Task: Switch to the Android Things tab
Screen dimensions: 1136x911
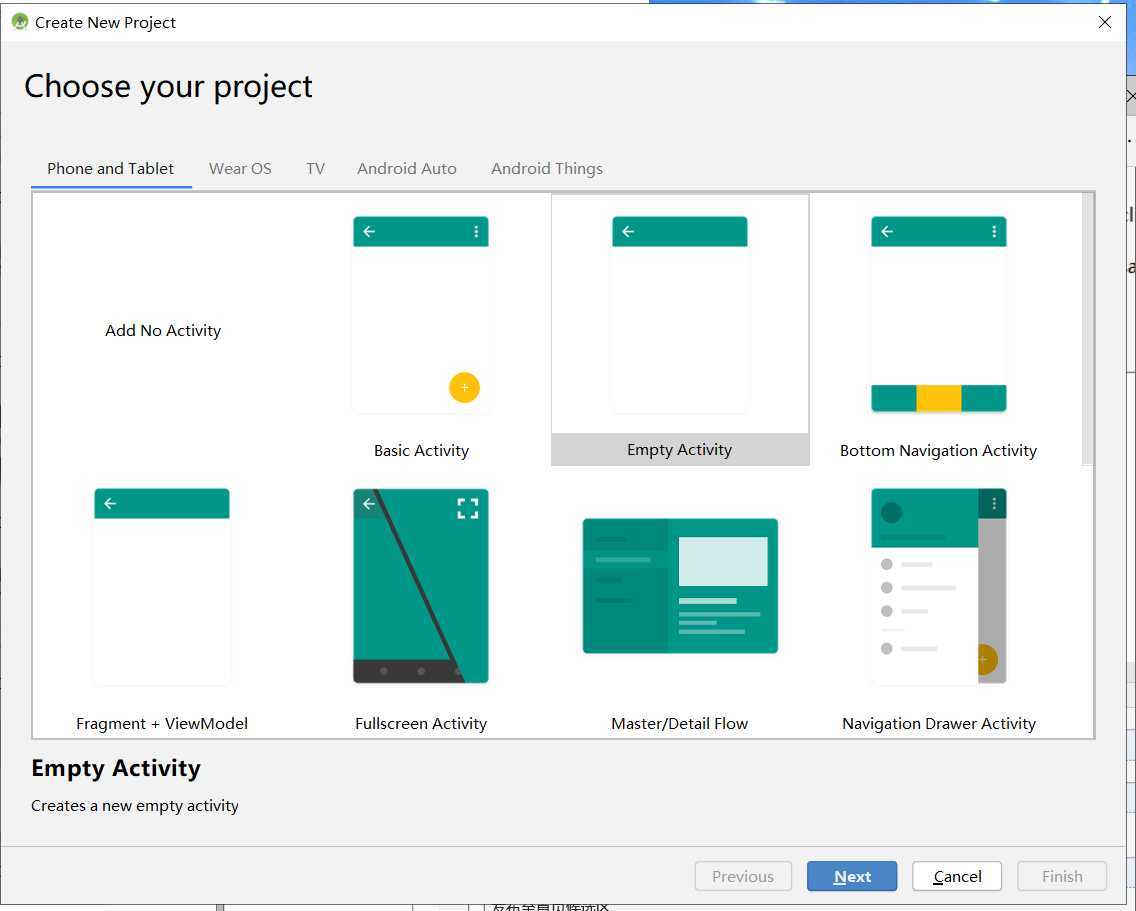Action: [547, 169]
